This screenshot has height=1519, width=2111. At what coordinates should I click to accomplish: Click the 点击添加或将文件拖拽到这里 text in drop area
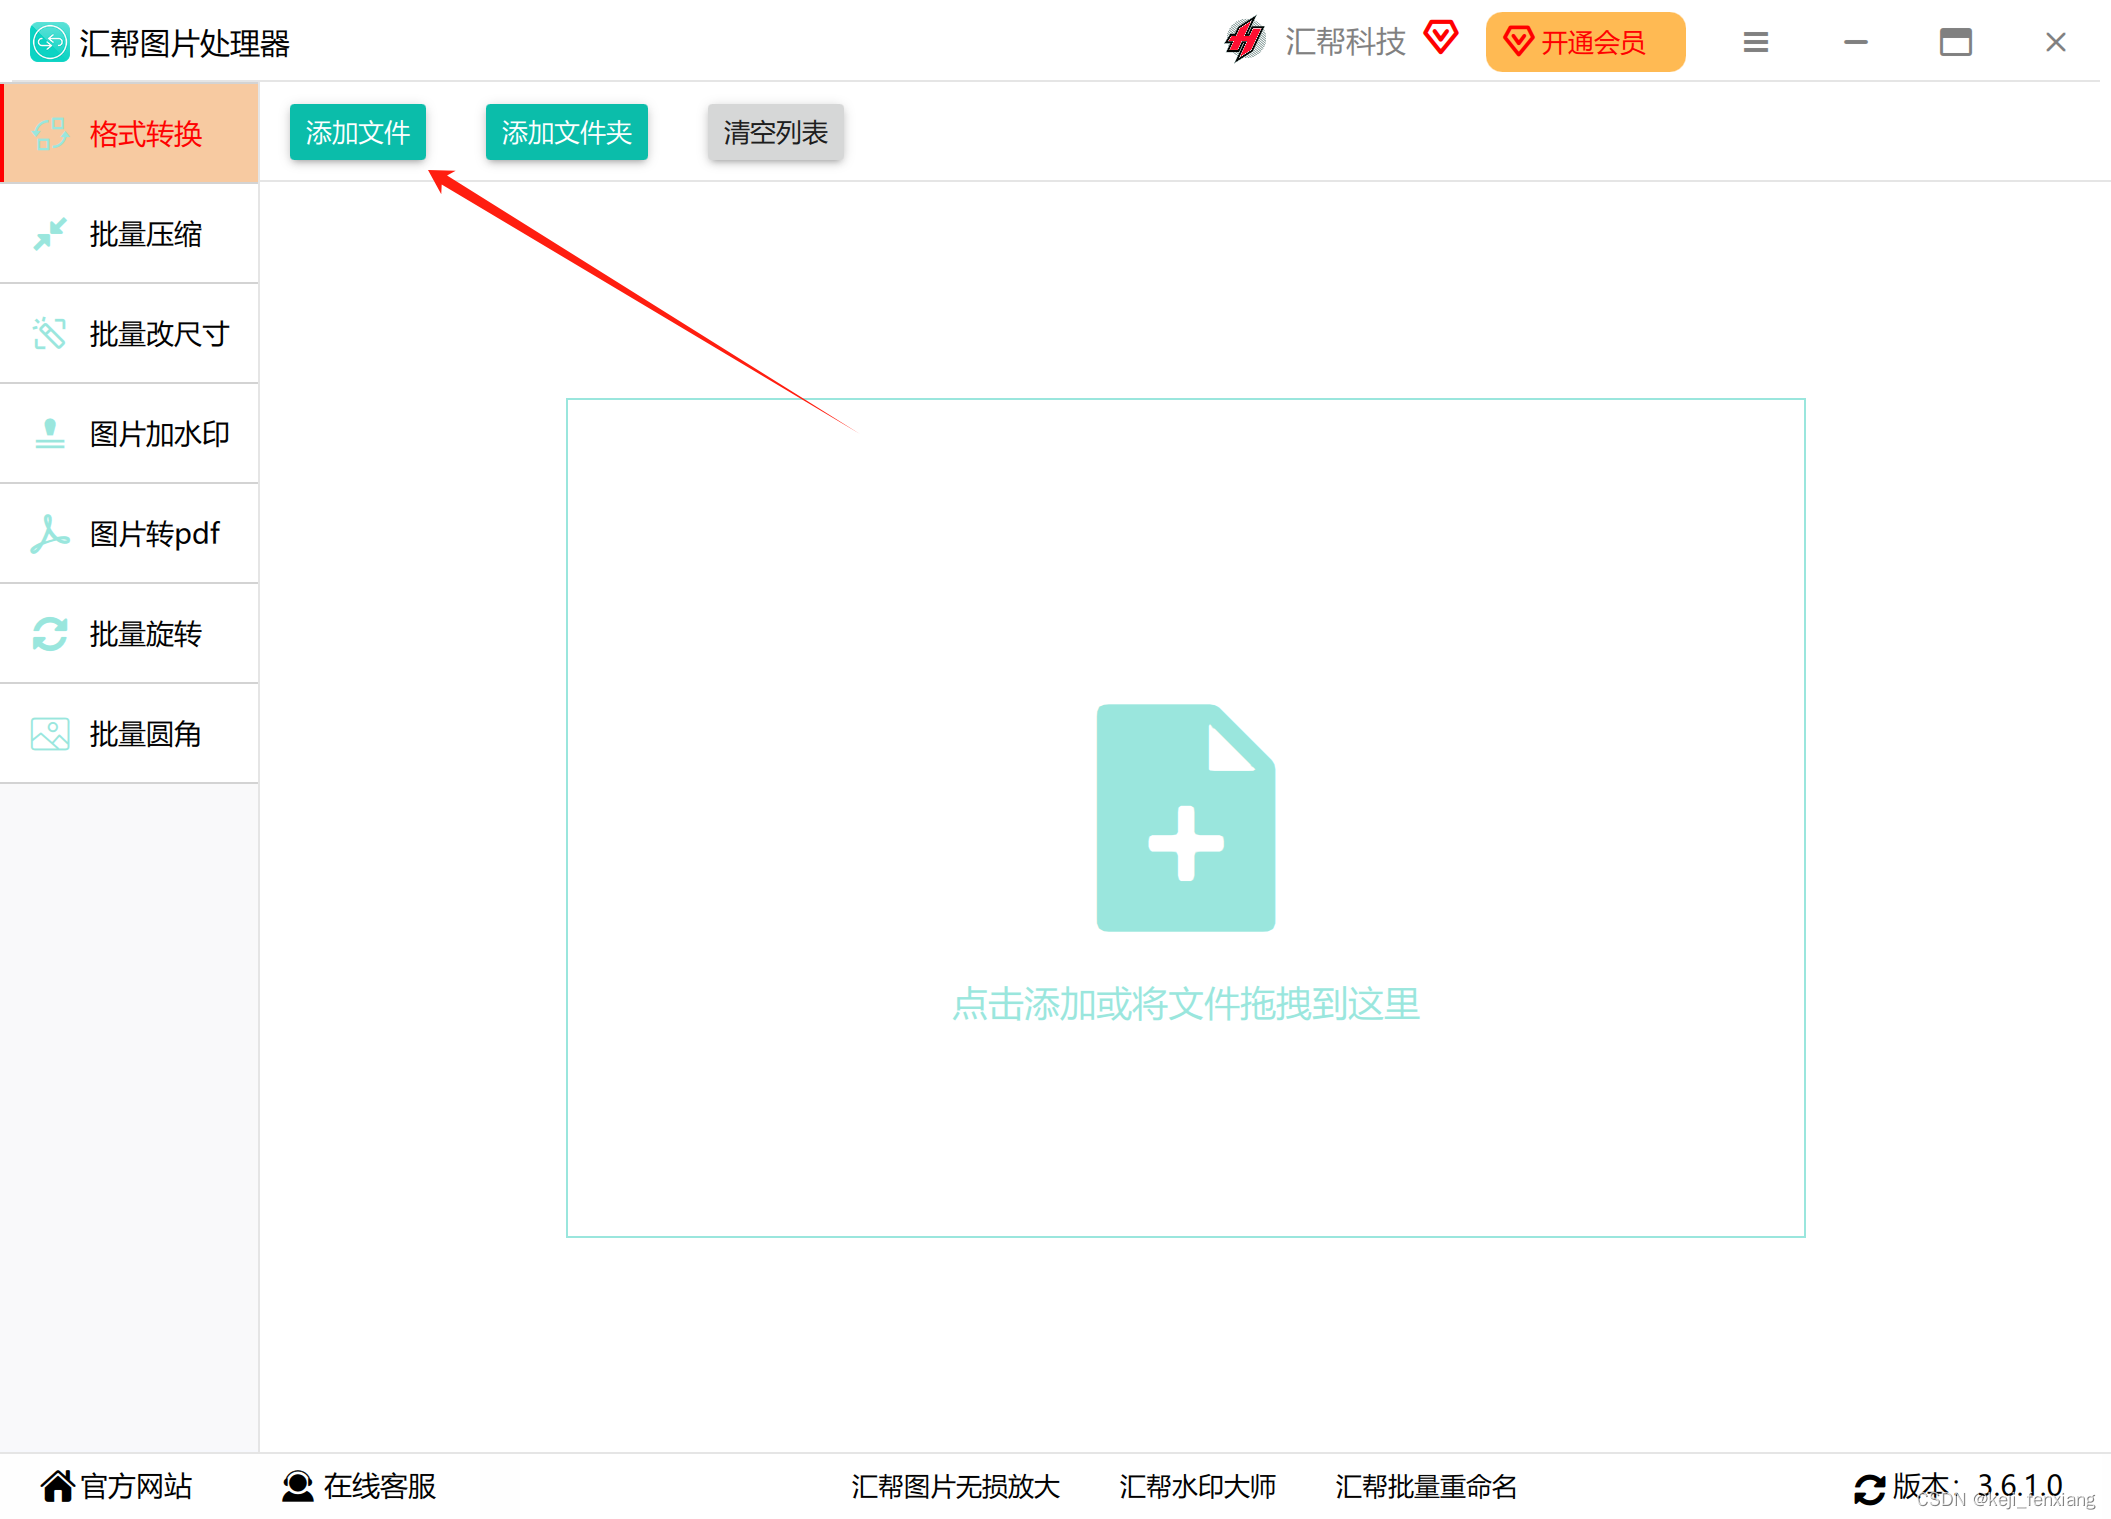[1185, 1004]
